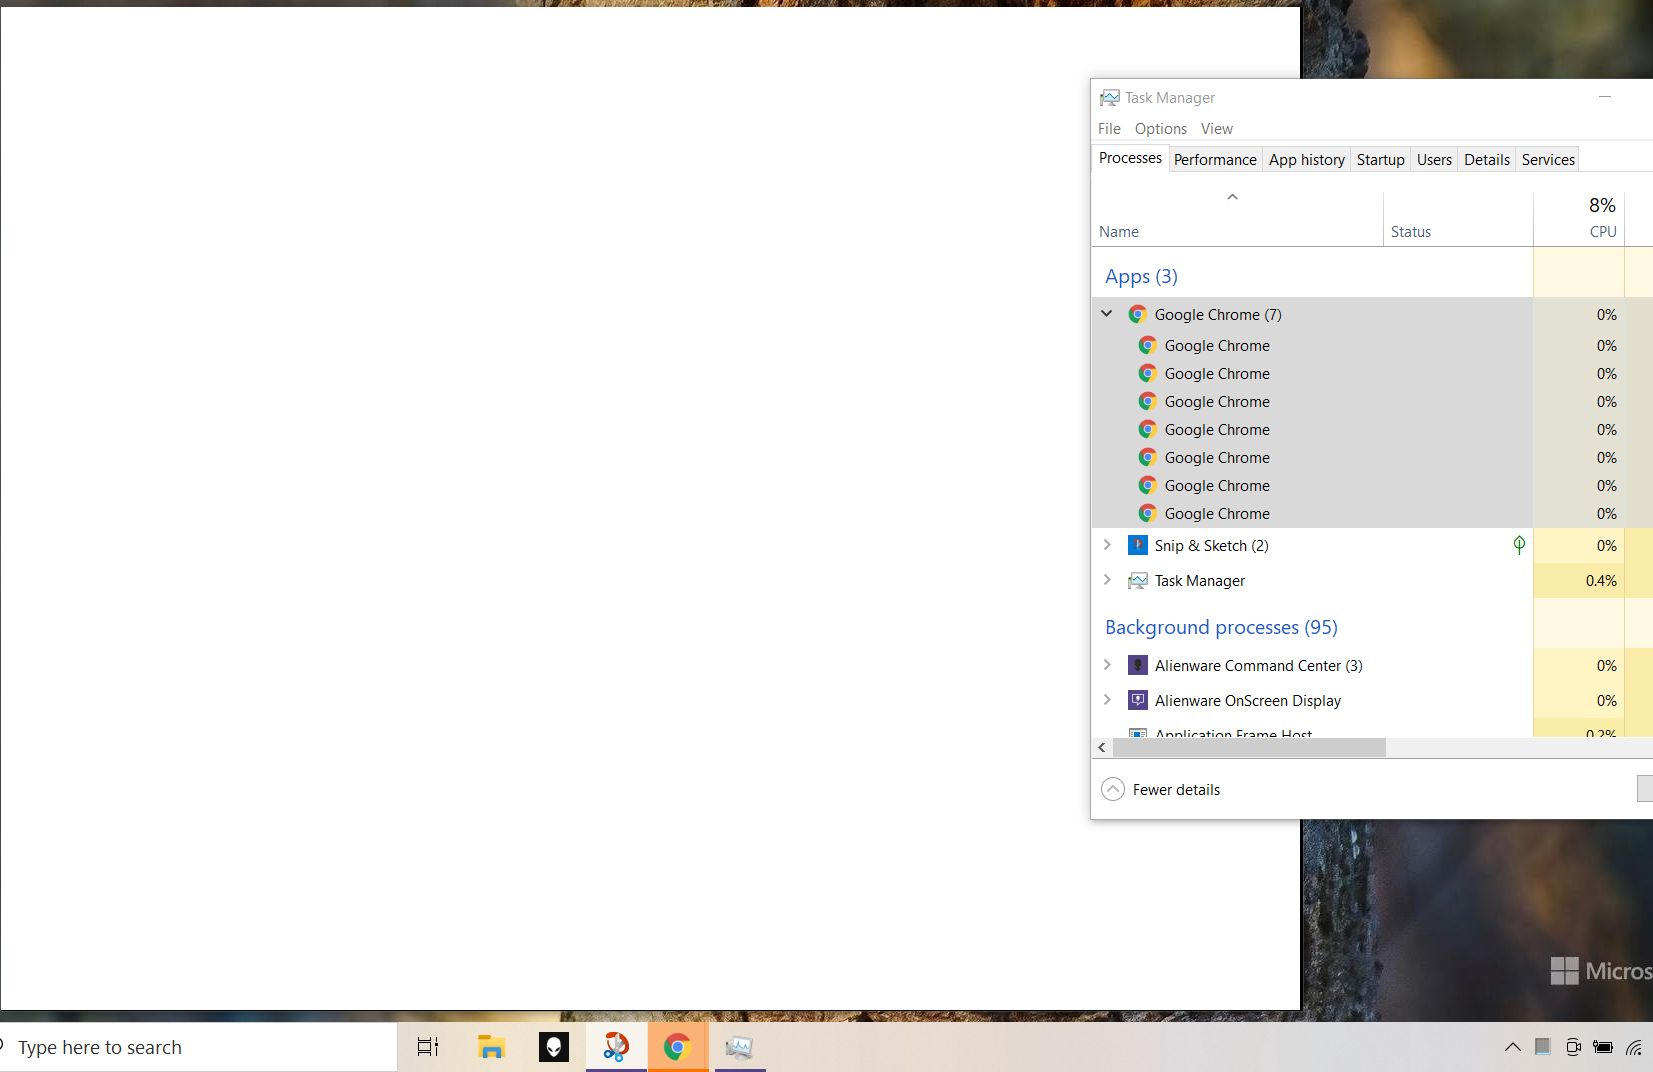Open the Wi-Fi network tray icon
This screenshot has height=1072, width=1653.
[x=1634, y=1047]
